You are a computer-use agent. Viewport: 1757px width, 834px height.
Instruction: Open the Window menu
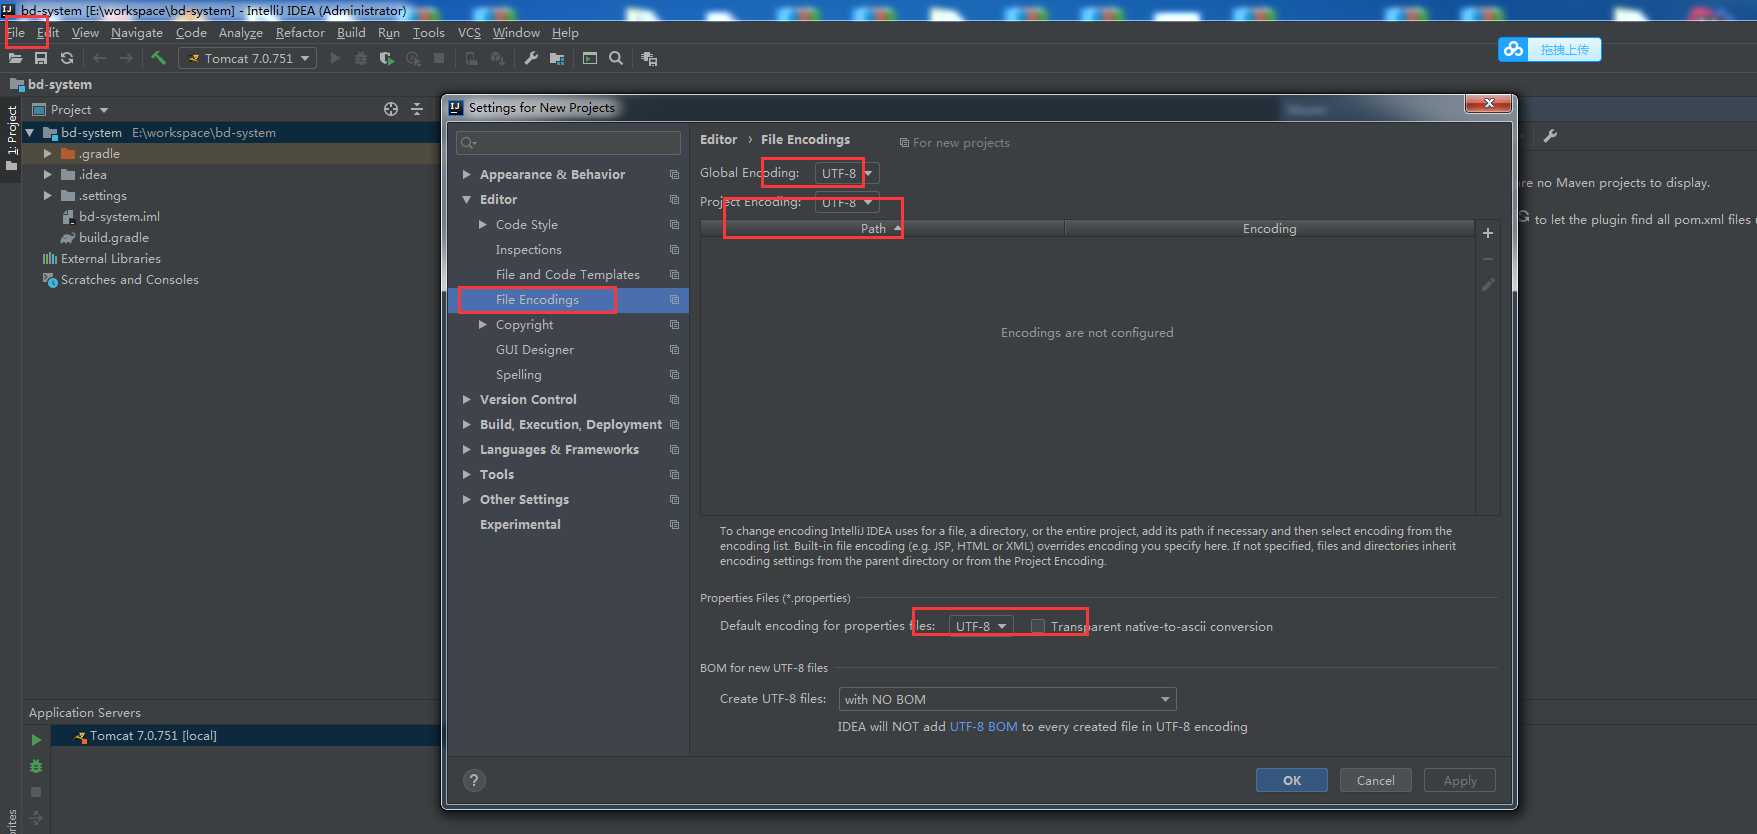[516, 32]
